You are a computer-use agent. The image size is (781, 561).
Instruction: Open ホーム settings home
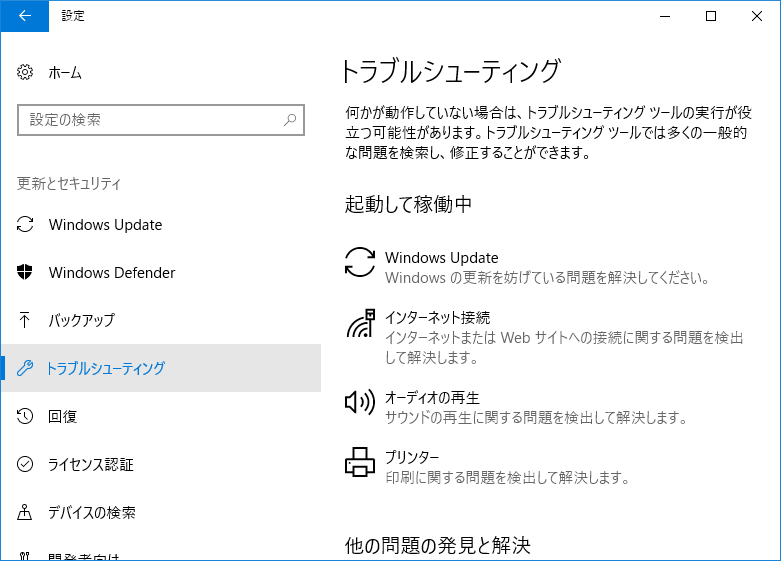(65, 73)
